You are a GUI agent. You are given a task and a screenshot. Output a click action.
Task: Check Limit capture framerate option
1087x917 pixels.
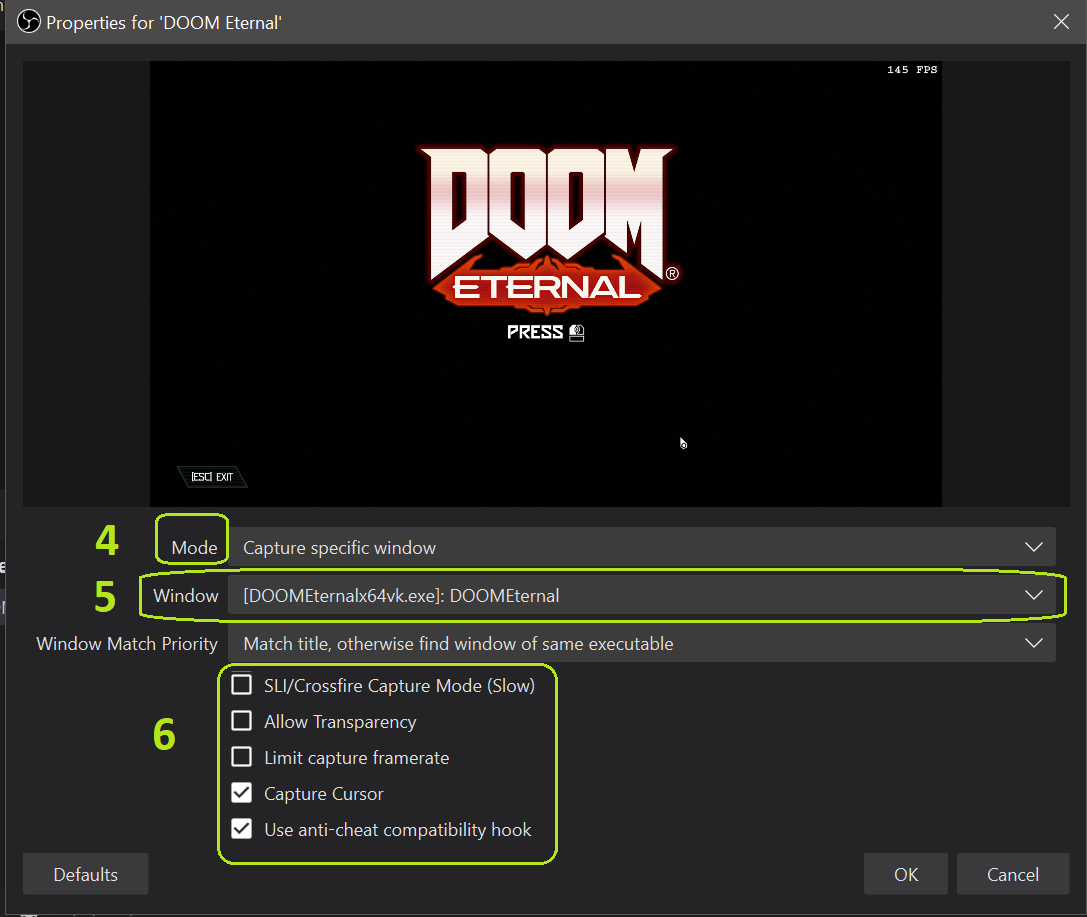(241, 757)
